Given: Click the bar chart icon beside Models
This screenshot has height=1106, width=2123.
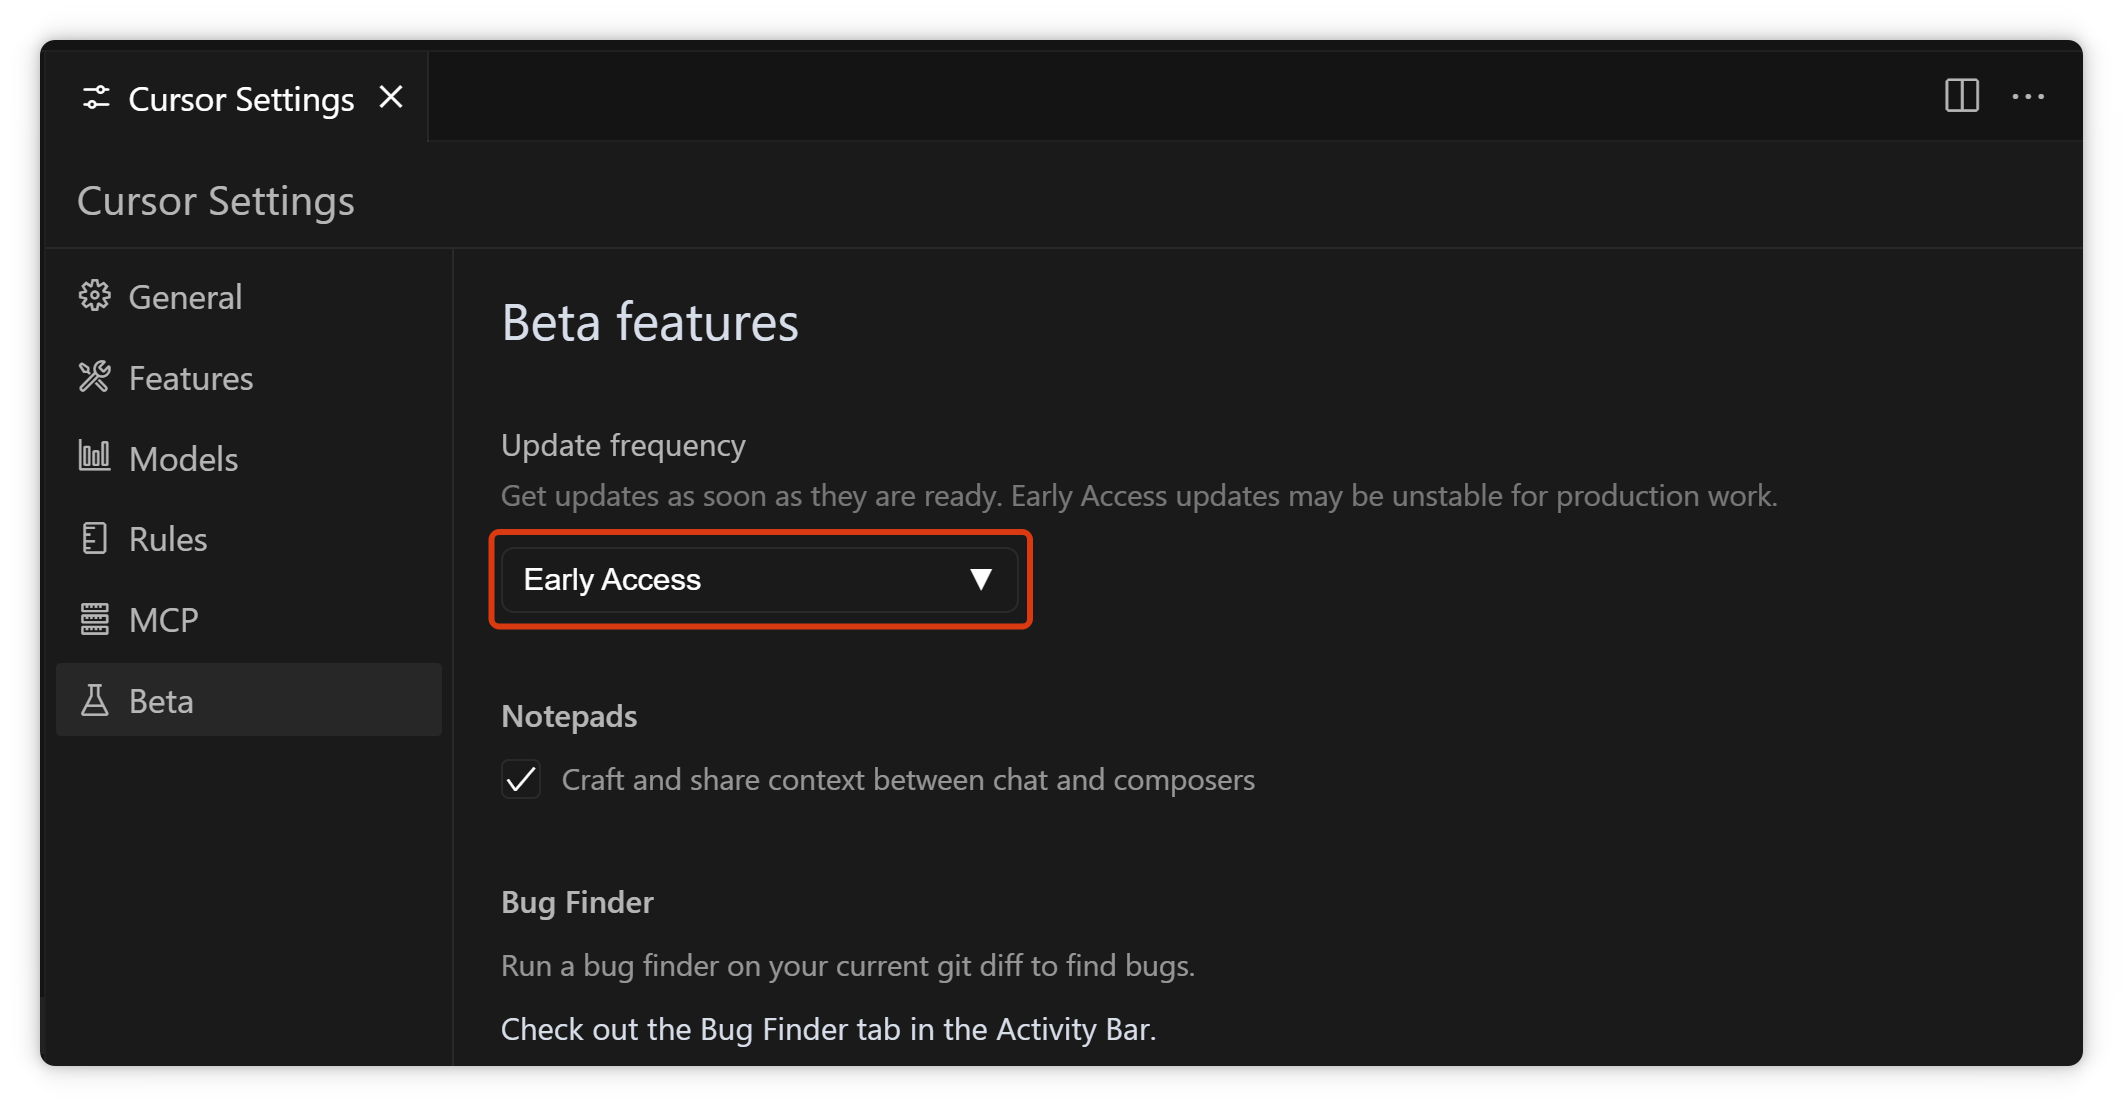Looking at the screenshot, I should pos(95,457).
